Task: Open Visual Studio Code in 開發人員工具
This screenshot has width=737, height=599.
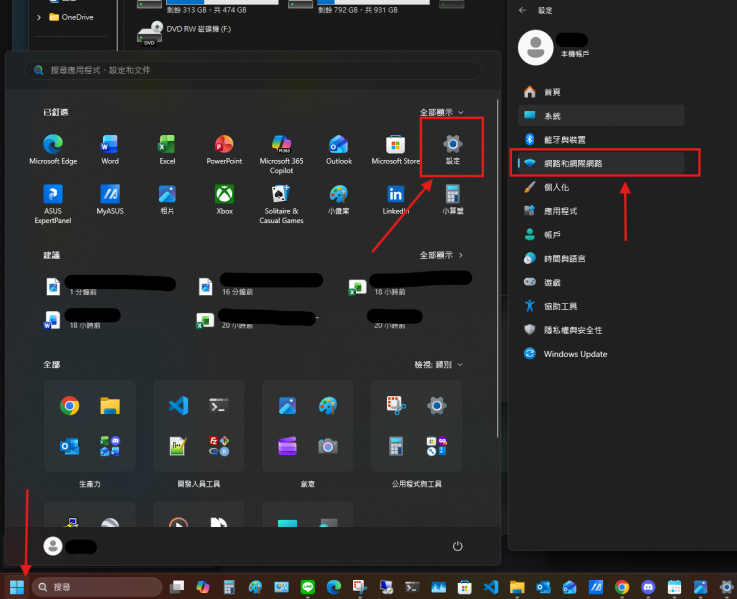Action: click(179, 405)
